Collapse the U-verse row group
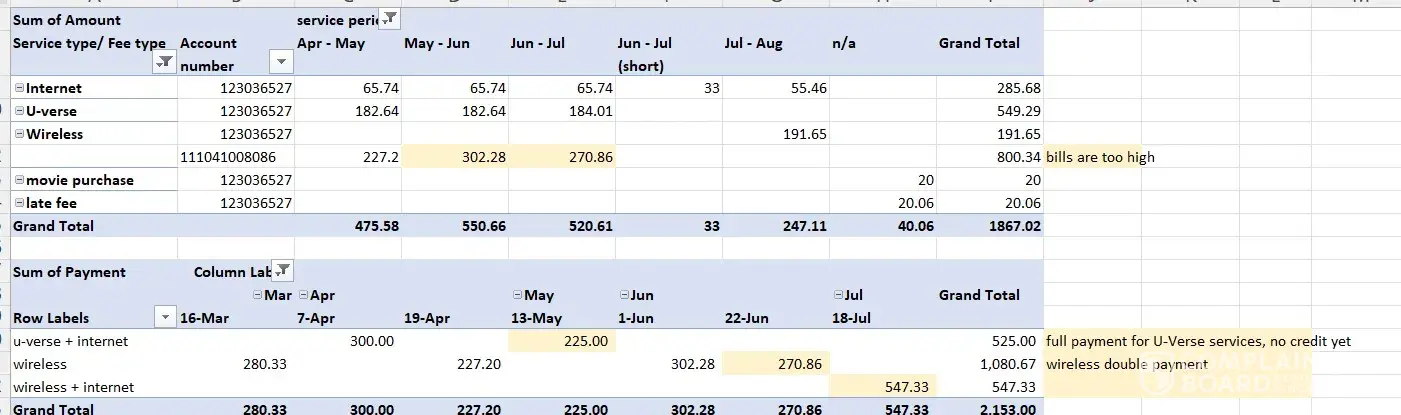The width and height of the screenshot is (1401, 415). click(x=20, y=111)
